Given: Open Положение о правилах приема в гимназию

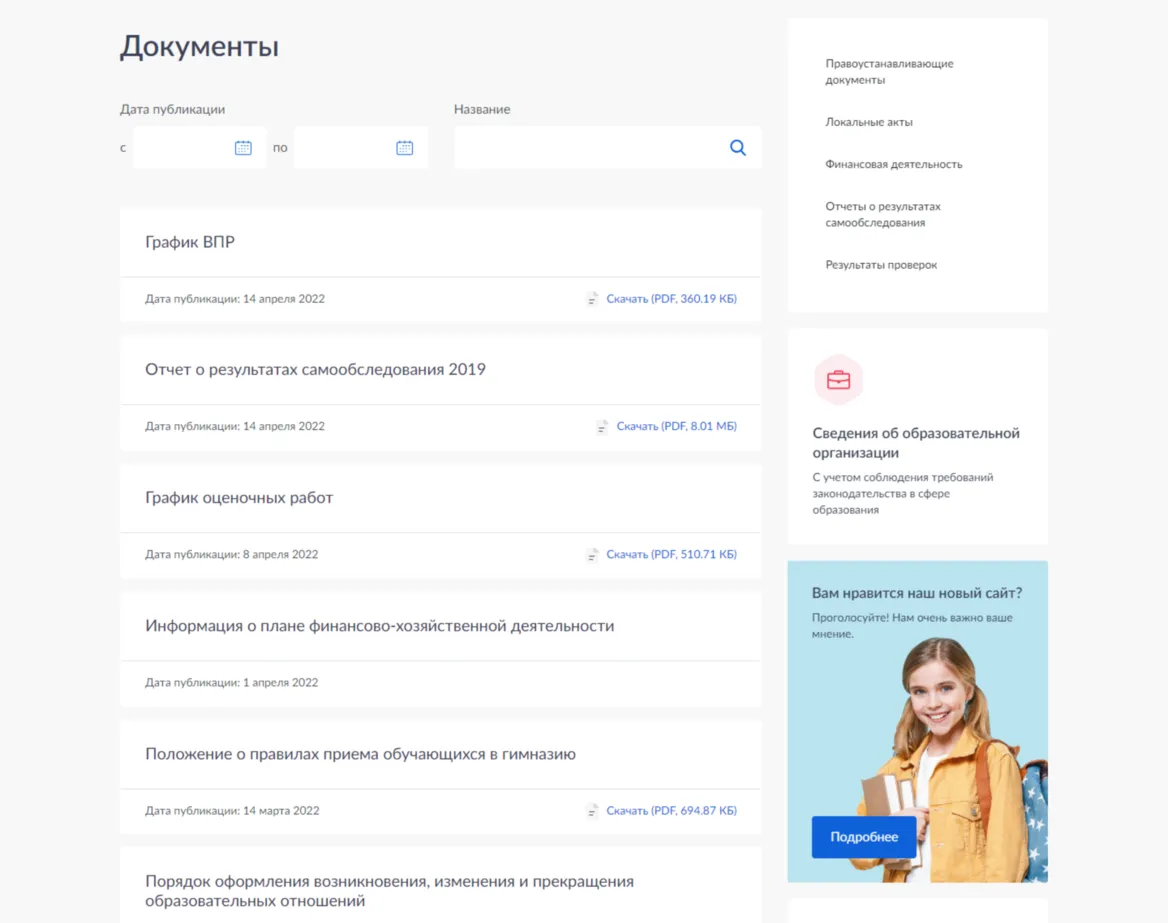Looking at the screenshot, I should [x=361, y=754].
